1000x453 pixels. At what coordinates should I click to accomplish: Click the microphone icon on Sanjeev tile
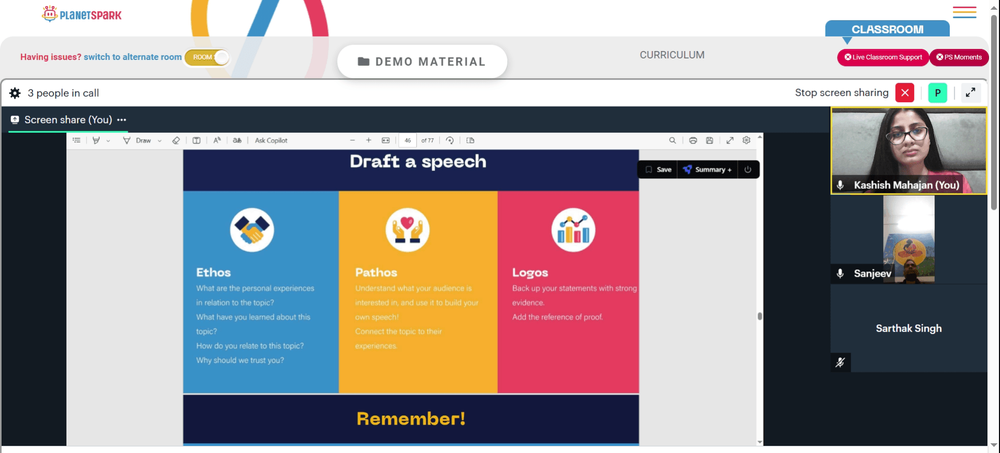pyautogui.click(x=841, y=274)
